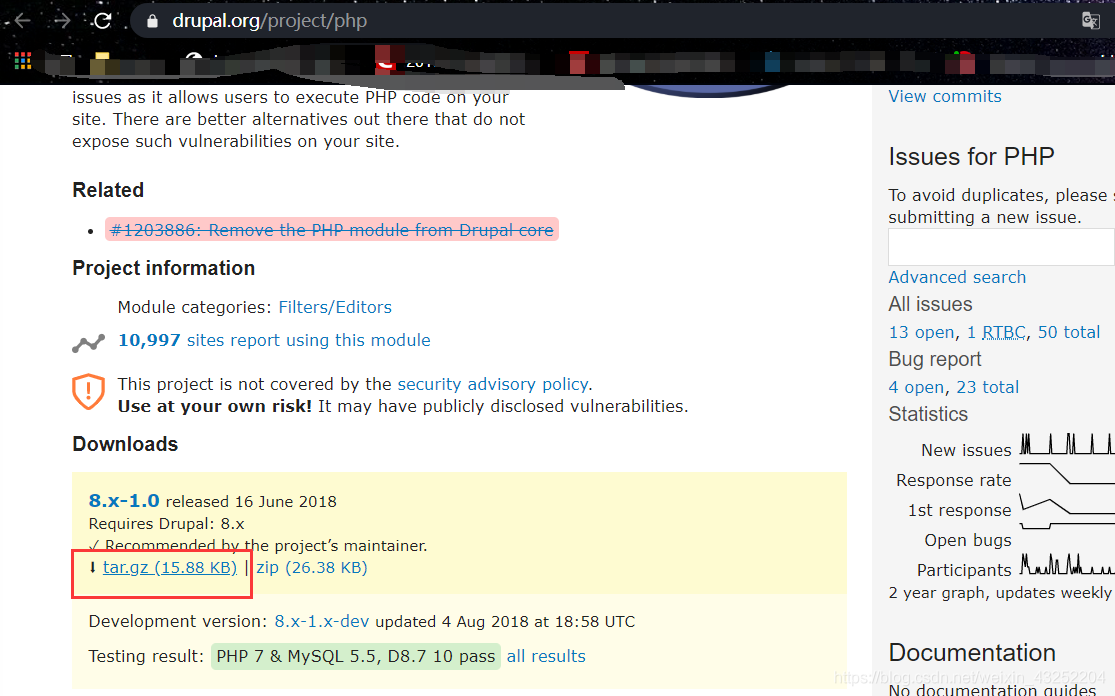This screenshot has height=696, width=1115.
Task: Click the Documentation heading in sidebar
Action: pos(971,653)
